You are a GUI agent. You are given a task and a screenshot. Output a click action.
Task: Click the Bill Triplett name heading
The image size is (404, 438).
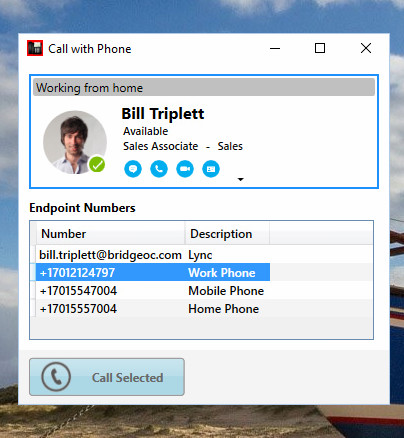pyautogui.click(x=163, y=114)
